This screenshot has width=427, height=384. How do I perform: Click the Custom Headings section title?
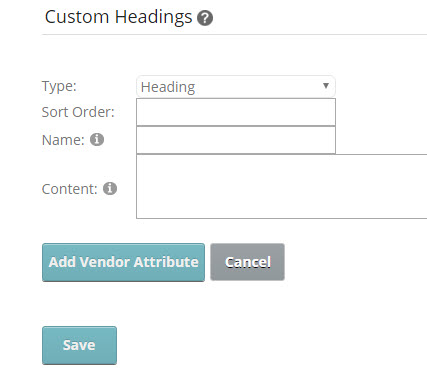pyautogui.click(x=118, y=17)
